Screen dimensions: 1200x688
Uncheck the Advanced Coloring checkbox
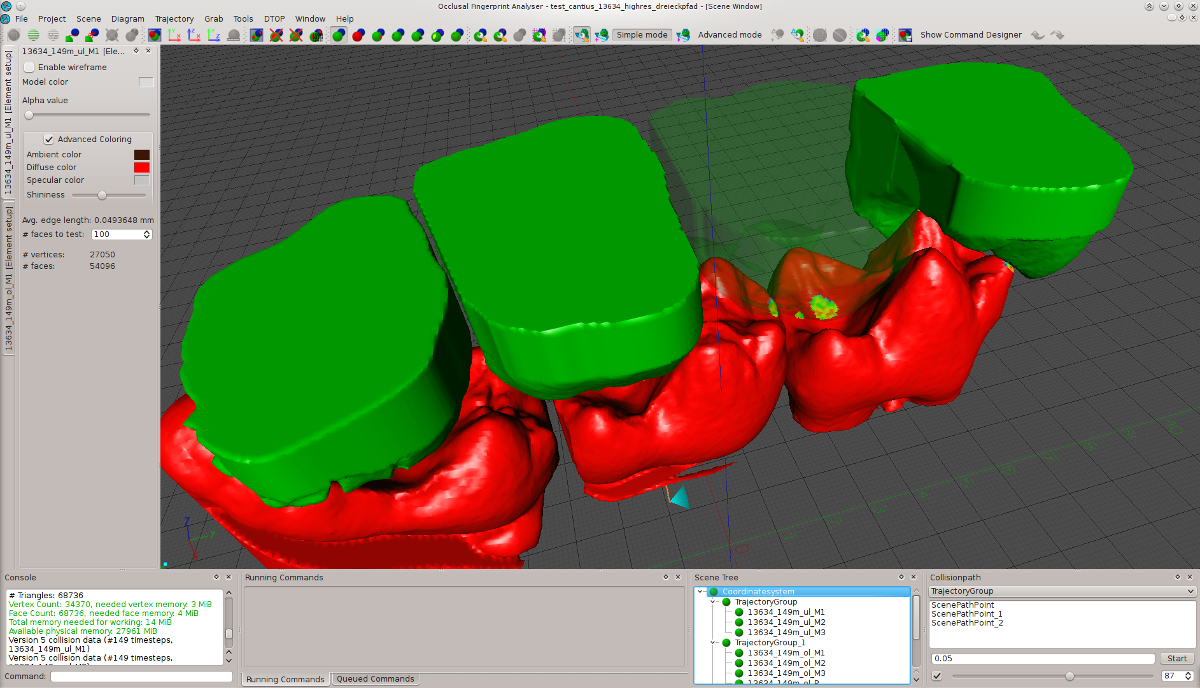(49, 139)
